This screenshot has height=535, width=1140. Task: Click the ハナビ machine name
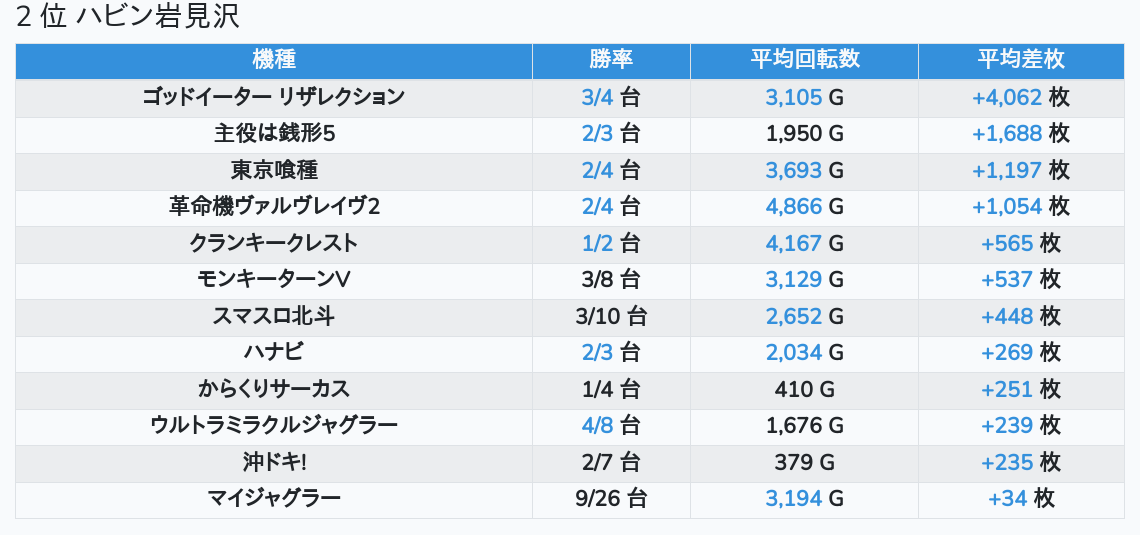click(274, 353)
